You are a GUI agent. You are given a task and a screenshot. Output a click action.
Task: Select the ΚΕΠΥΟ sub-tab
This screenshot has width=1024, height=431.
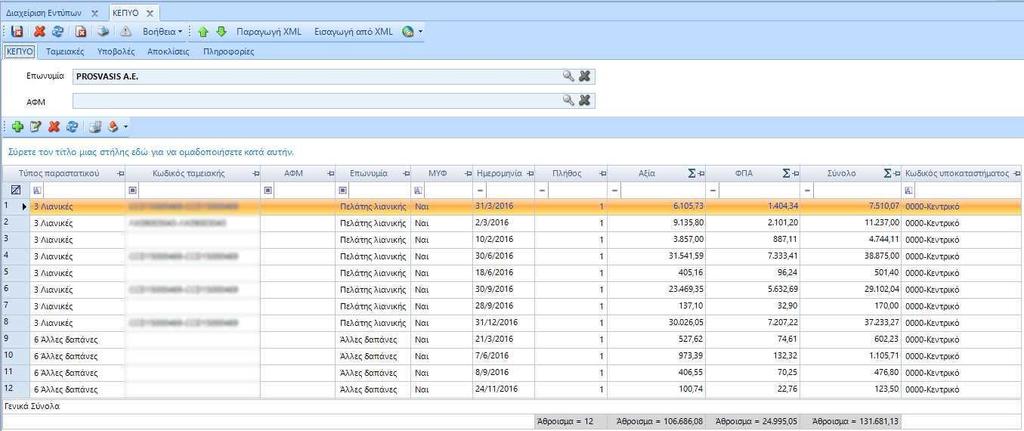pyautogui.click(x=19, y=51)
